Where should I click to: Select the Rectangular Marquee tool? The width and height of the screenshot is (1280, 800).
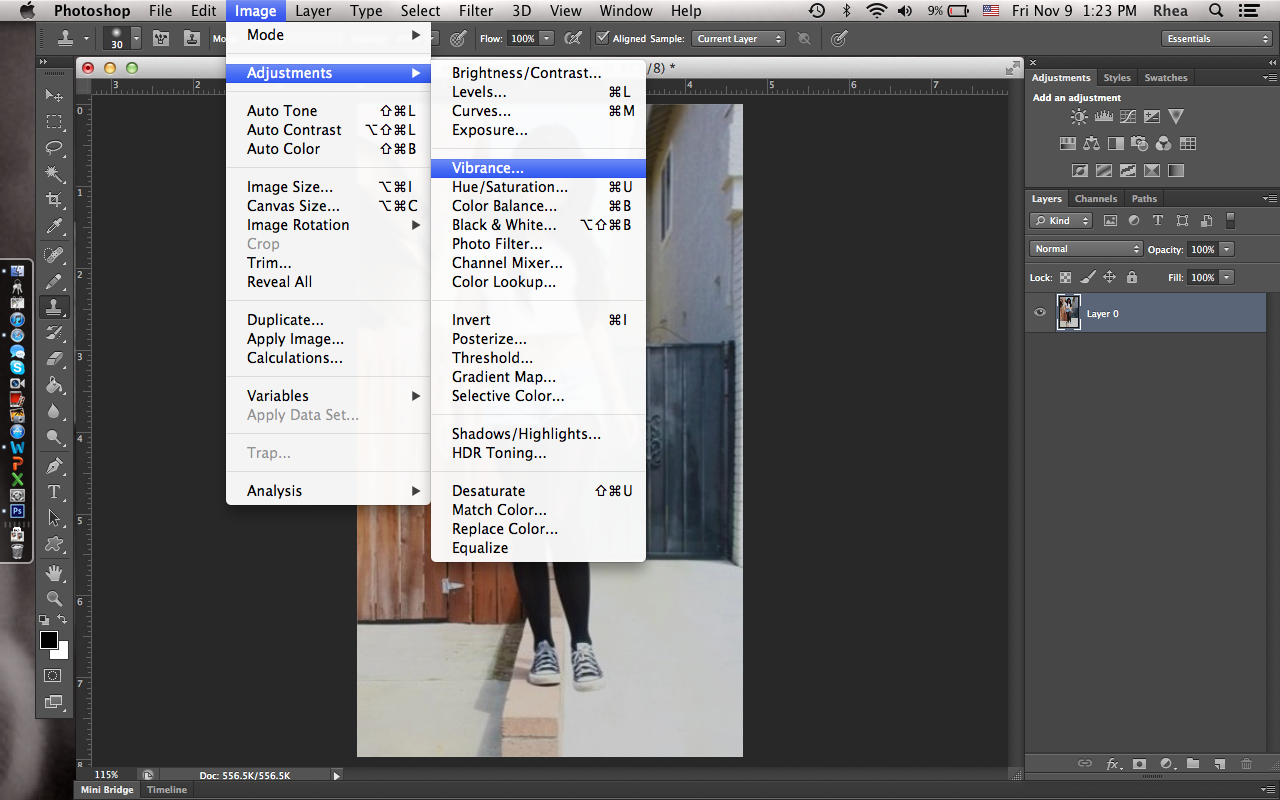tap(54, 122)
